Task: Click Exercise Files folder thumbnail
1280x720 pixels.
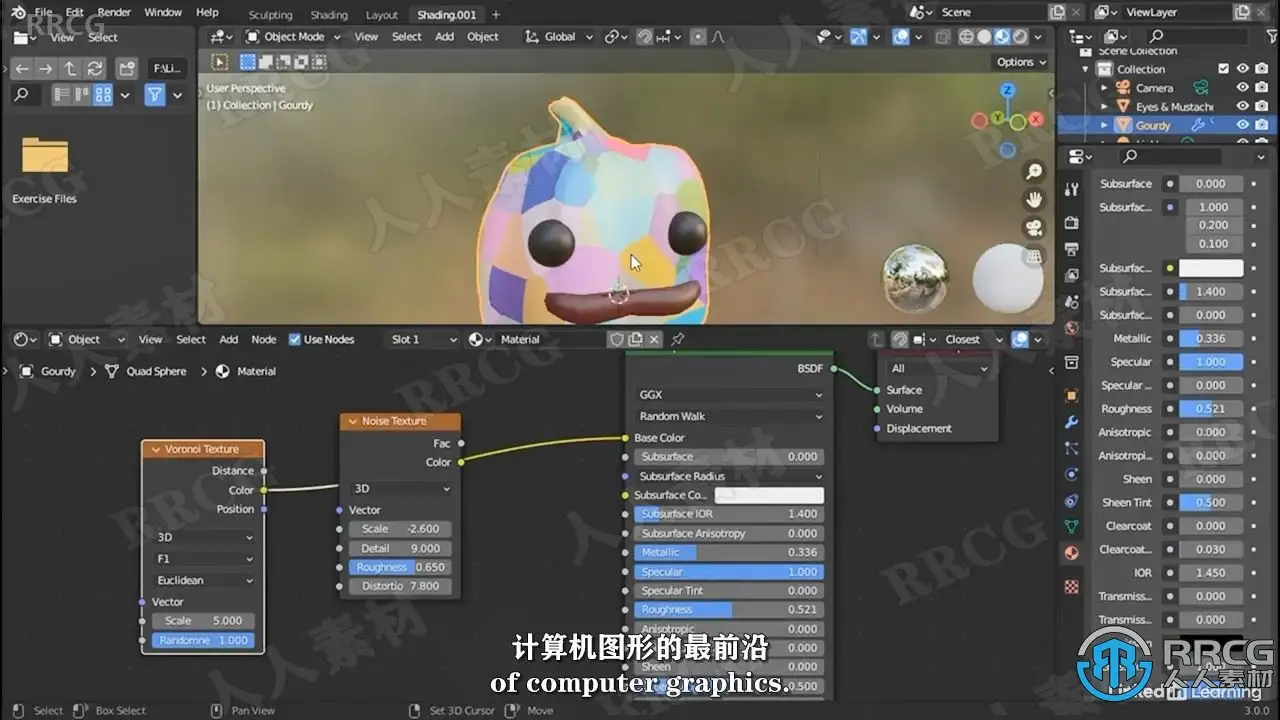Action: (x=45, y=156)
